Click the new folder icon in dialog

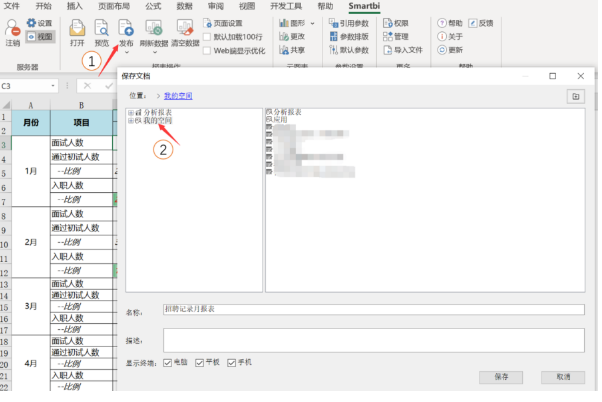click(576, 96)
